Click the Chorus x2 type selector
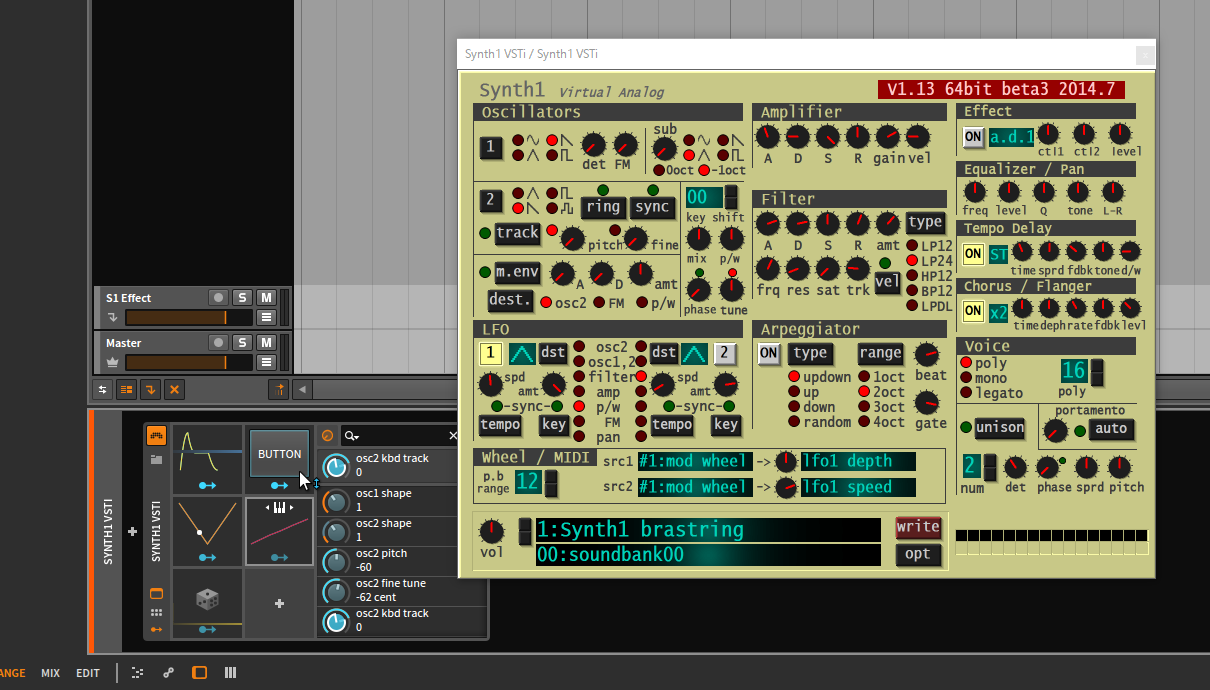The height and width of the screenshot is (690, 1210). tap(998, 312)
